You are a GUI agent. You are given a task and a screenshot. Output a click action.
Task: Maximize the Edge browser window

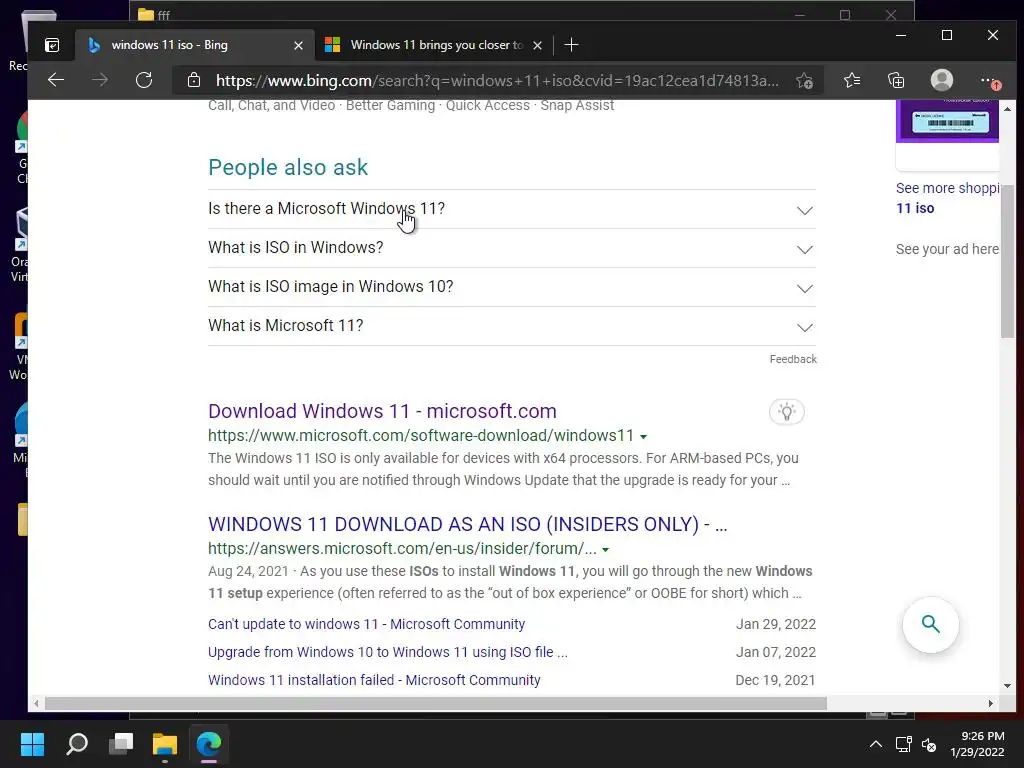(947, 35)
